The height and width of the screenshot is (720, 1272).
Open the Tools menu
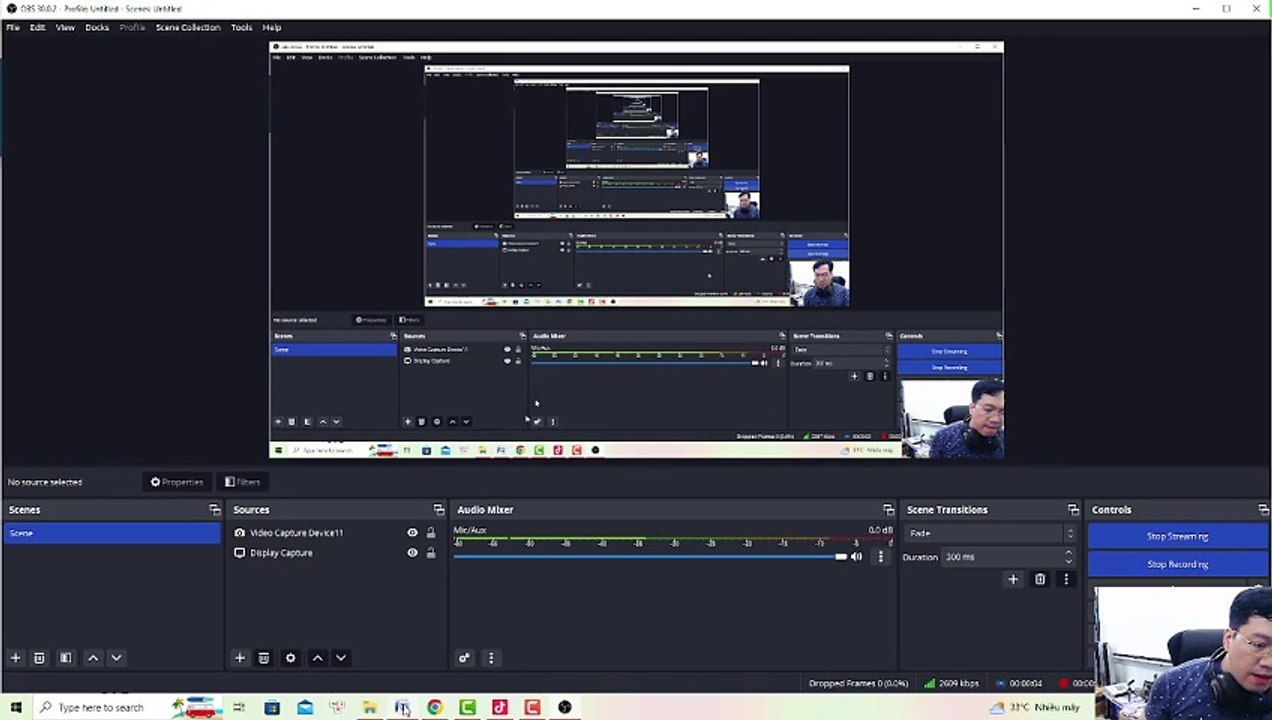[x=241, y=27]
